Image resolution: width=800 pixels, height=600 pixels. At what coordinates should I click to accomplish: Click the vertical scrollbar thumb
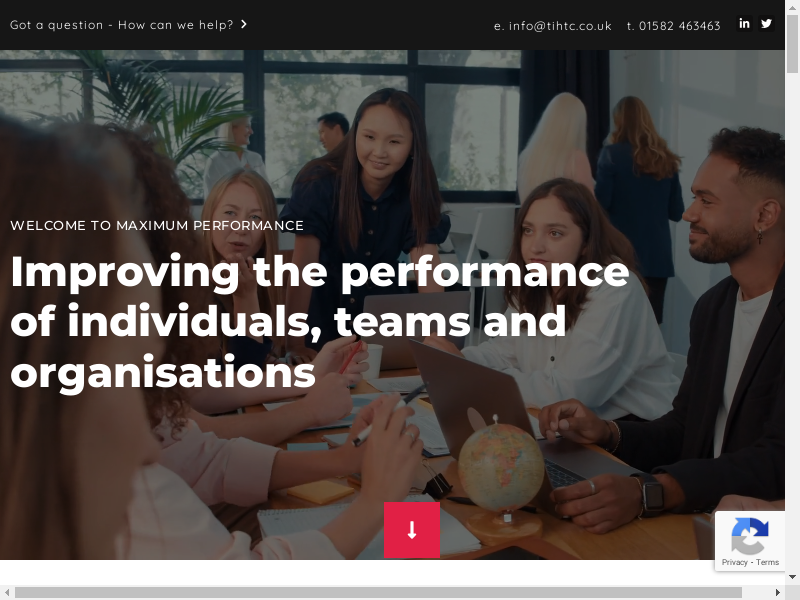[x=792, y=43]
